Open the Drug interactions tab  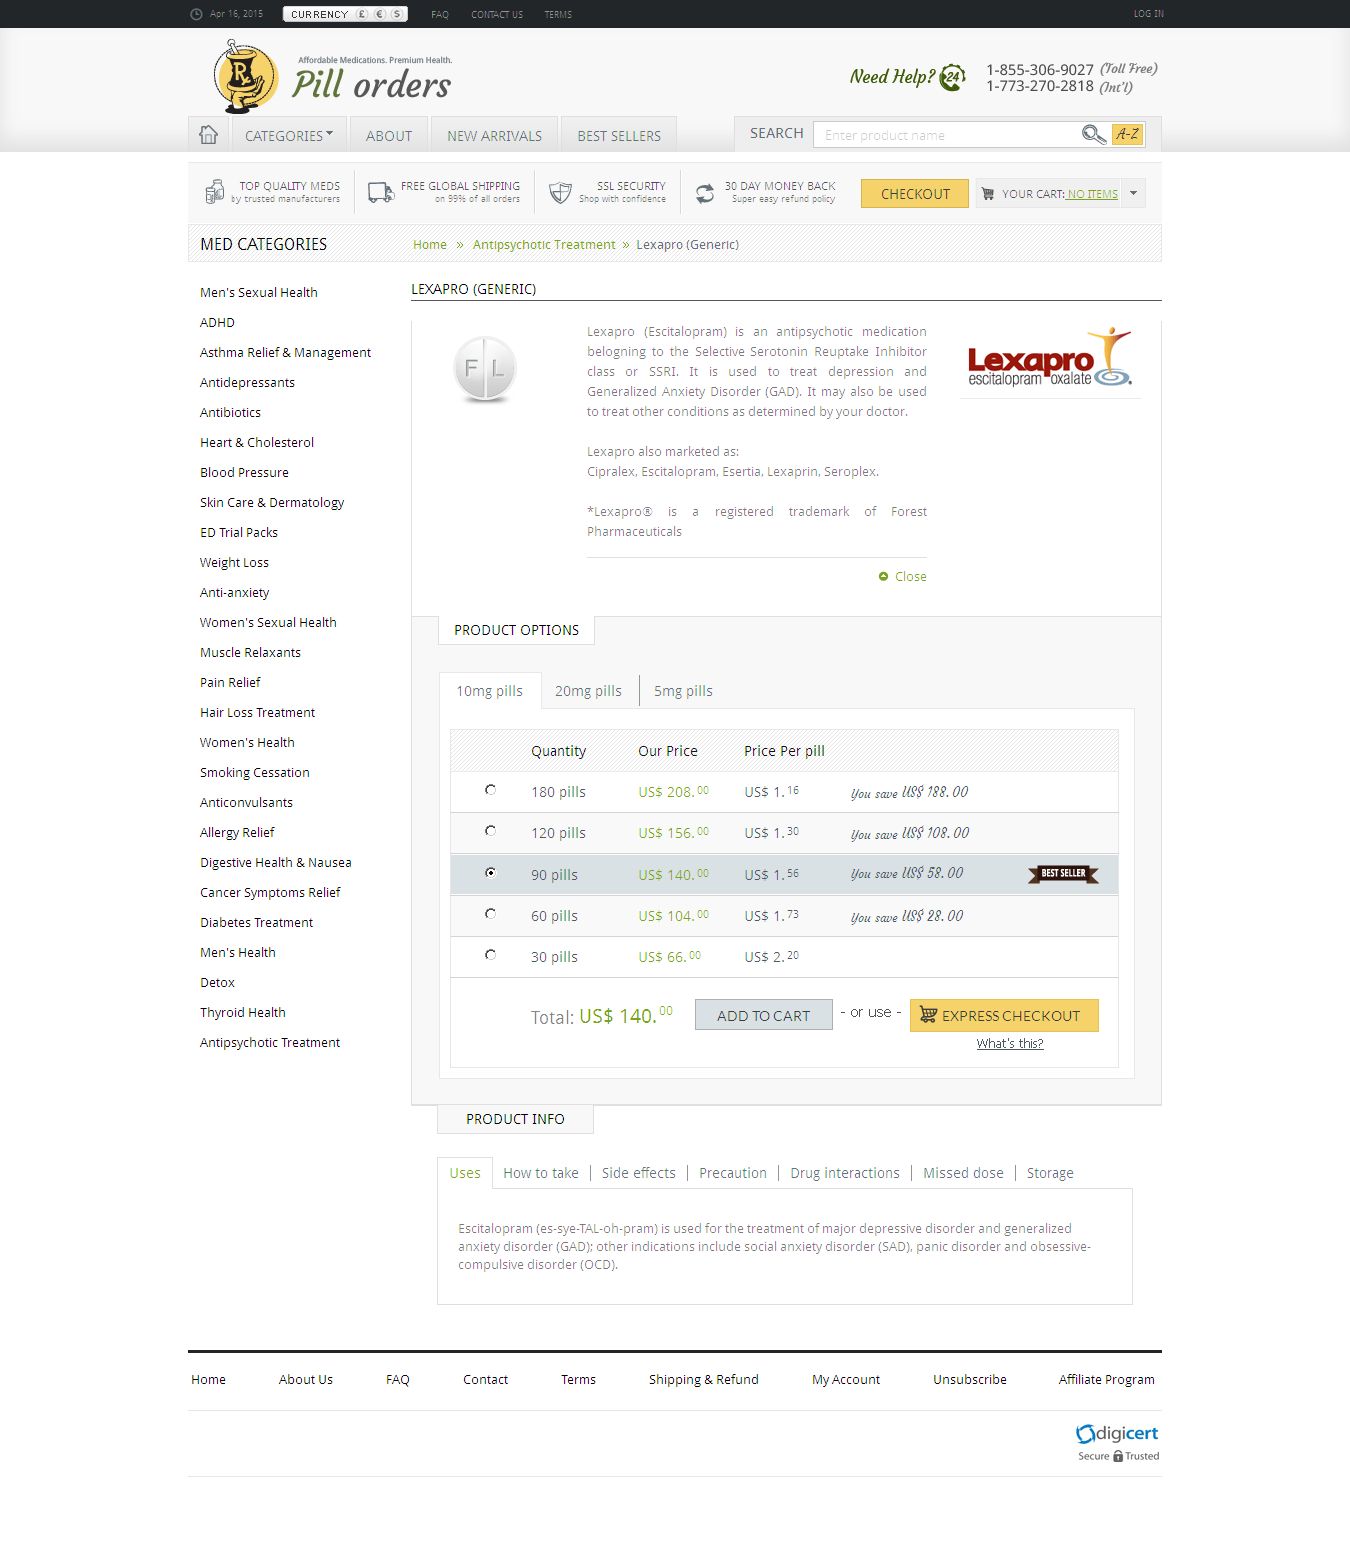845,1173
